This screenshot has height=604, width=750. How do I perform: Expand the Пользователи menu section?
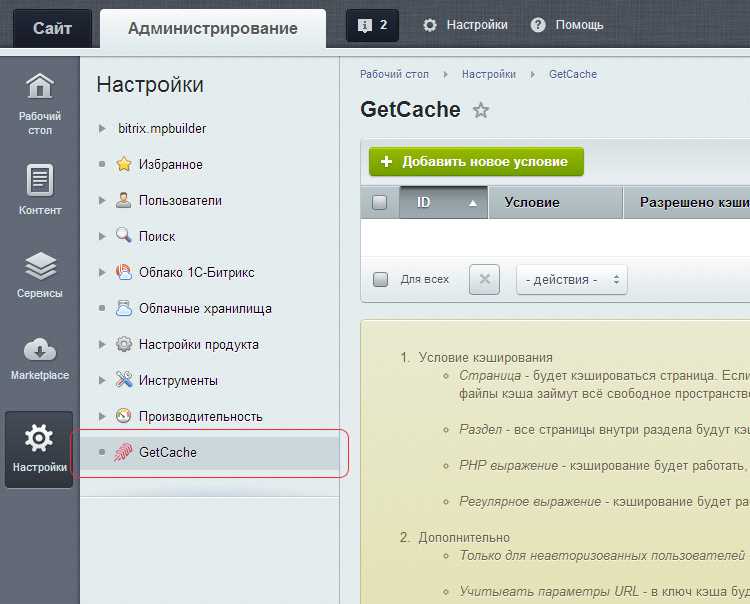(x=102, y=200)
